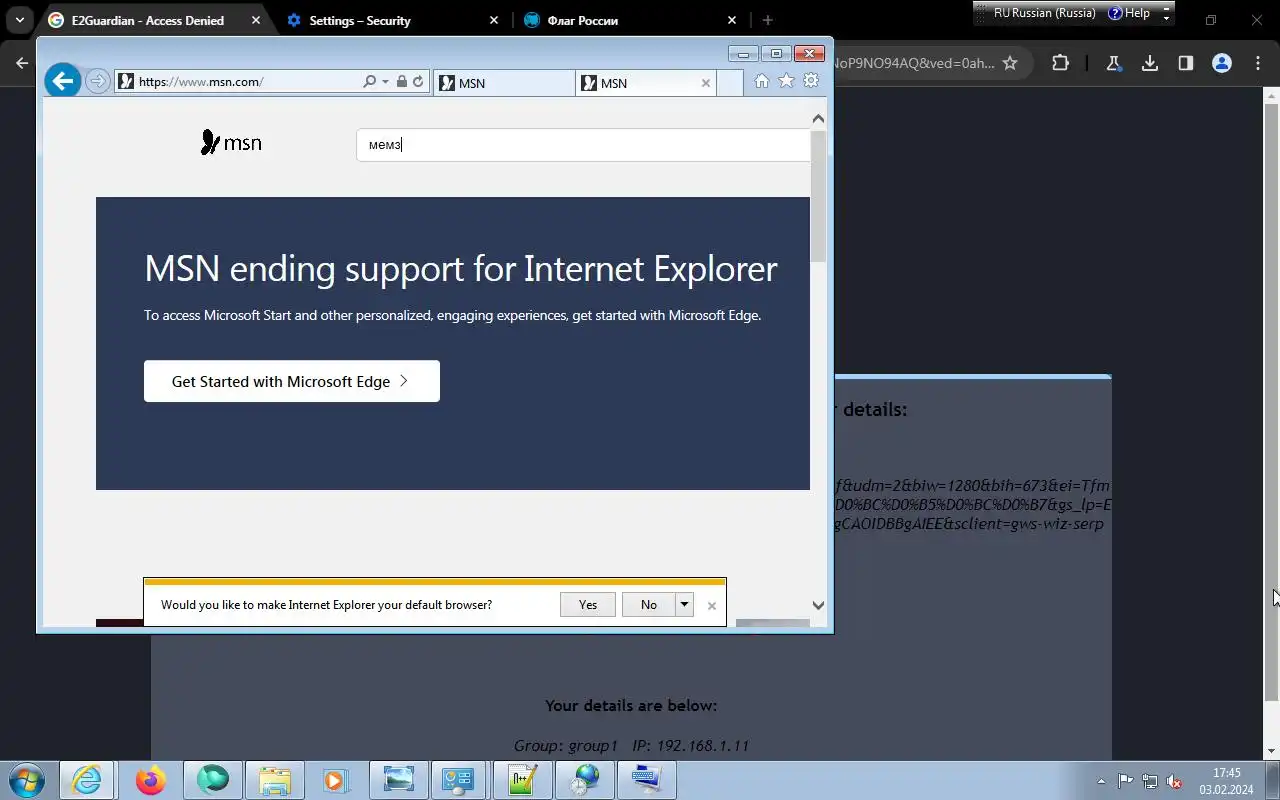
Task: Close the second MSN tab in IE
Action: (x=706, y=83)
